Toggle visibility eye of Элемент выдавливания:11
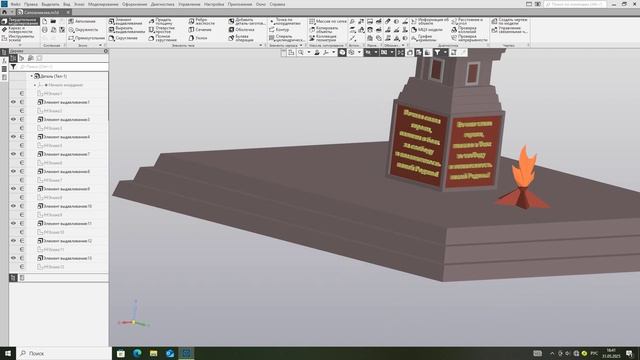640x360 pixels. pos(13,223)
